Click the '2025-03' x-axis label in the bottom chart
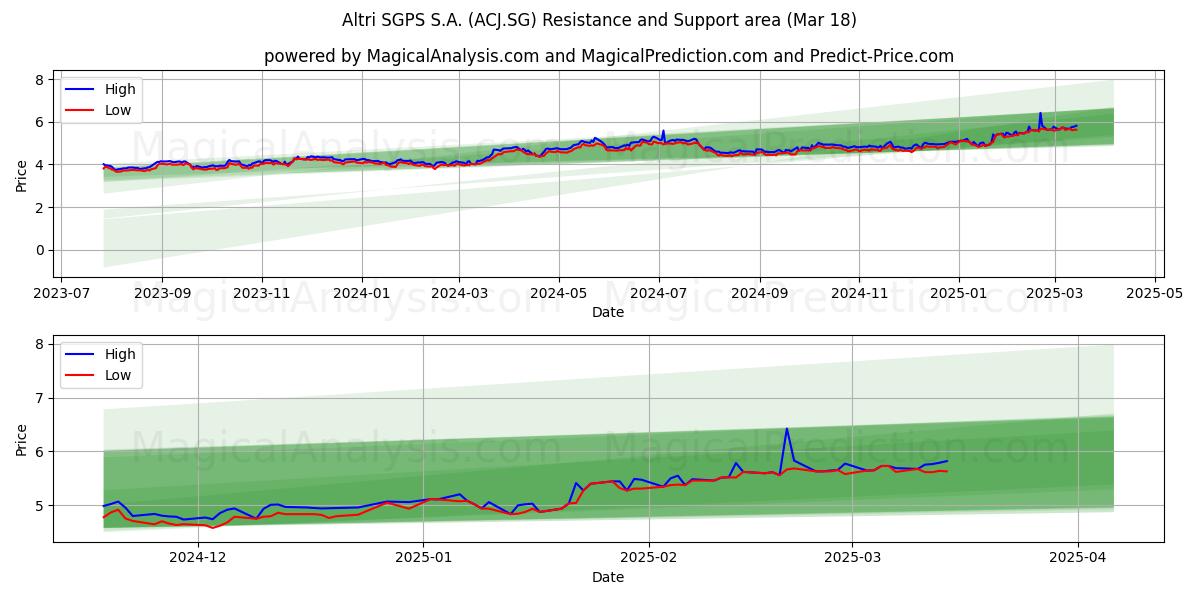The height and width of the screenshot is (600, 1200). tap(852, 559)
